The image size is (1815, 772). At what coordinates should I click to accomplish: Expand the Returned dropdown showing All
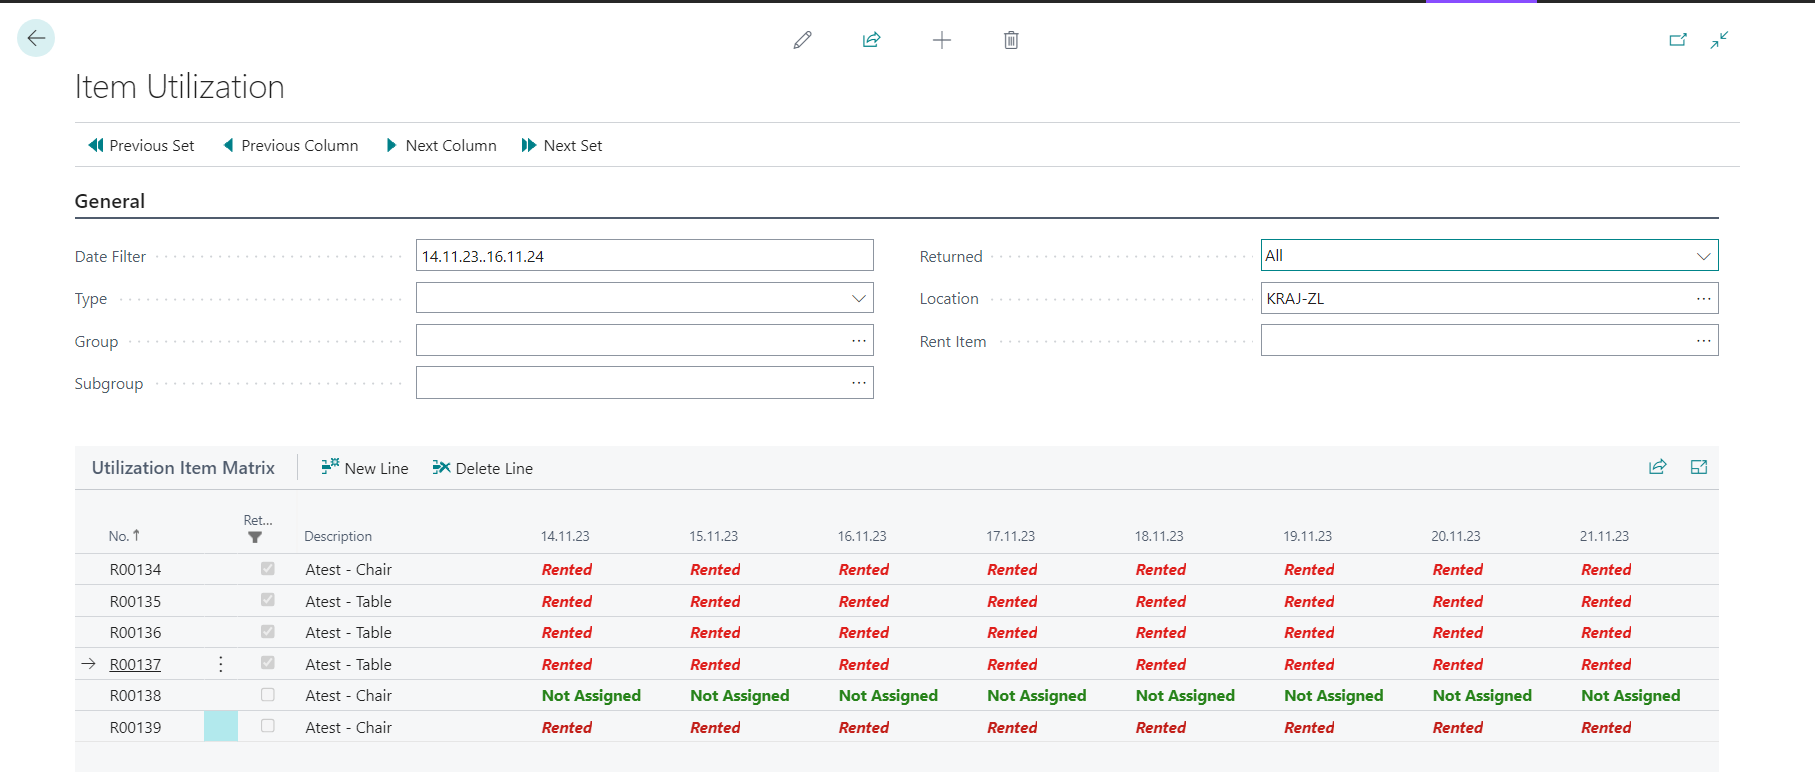click(1703, 256)
